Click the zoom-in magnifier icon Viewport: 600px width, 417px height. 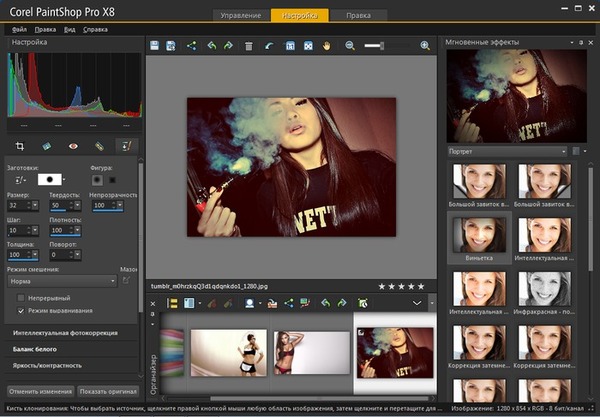pyautogui.click(x=425, y=46)
